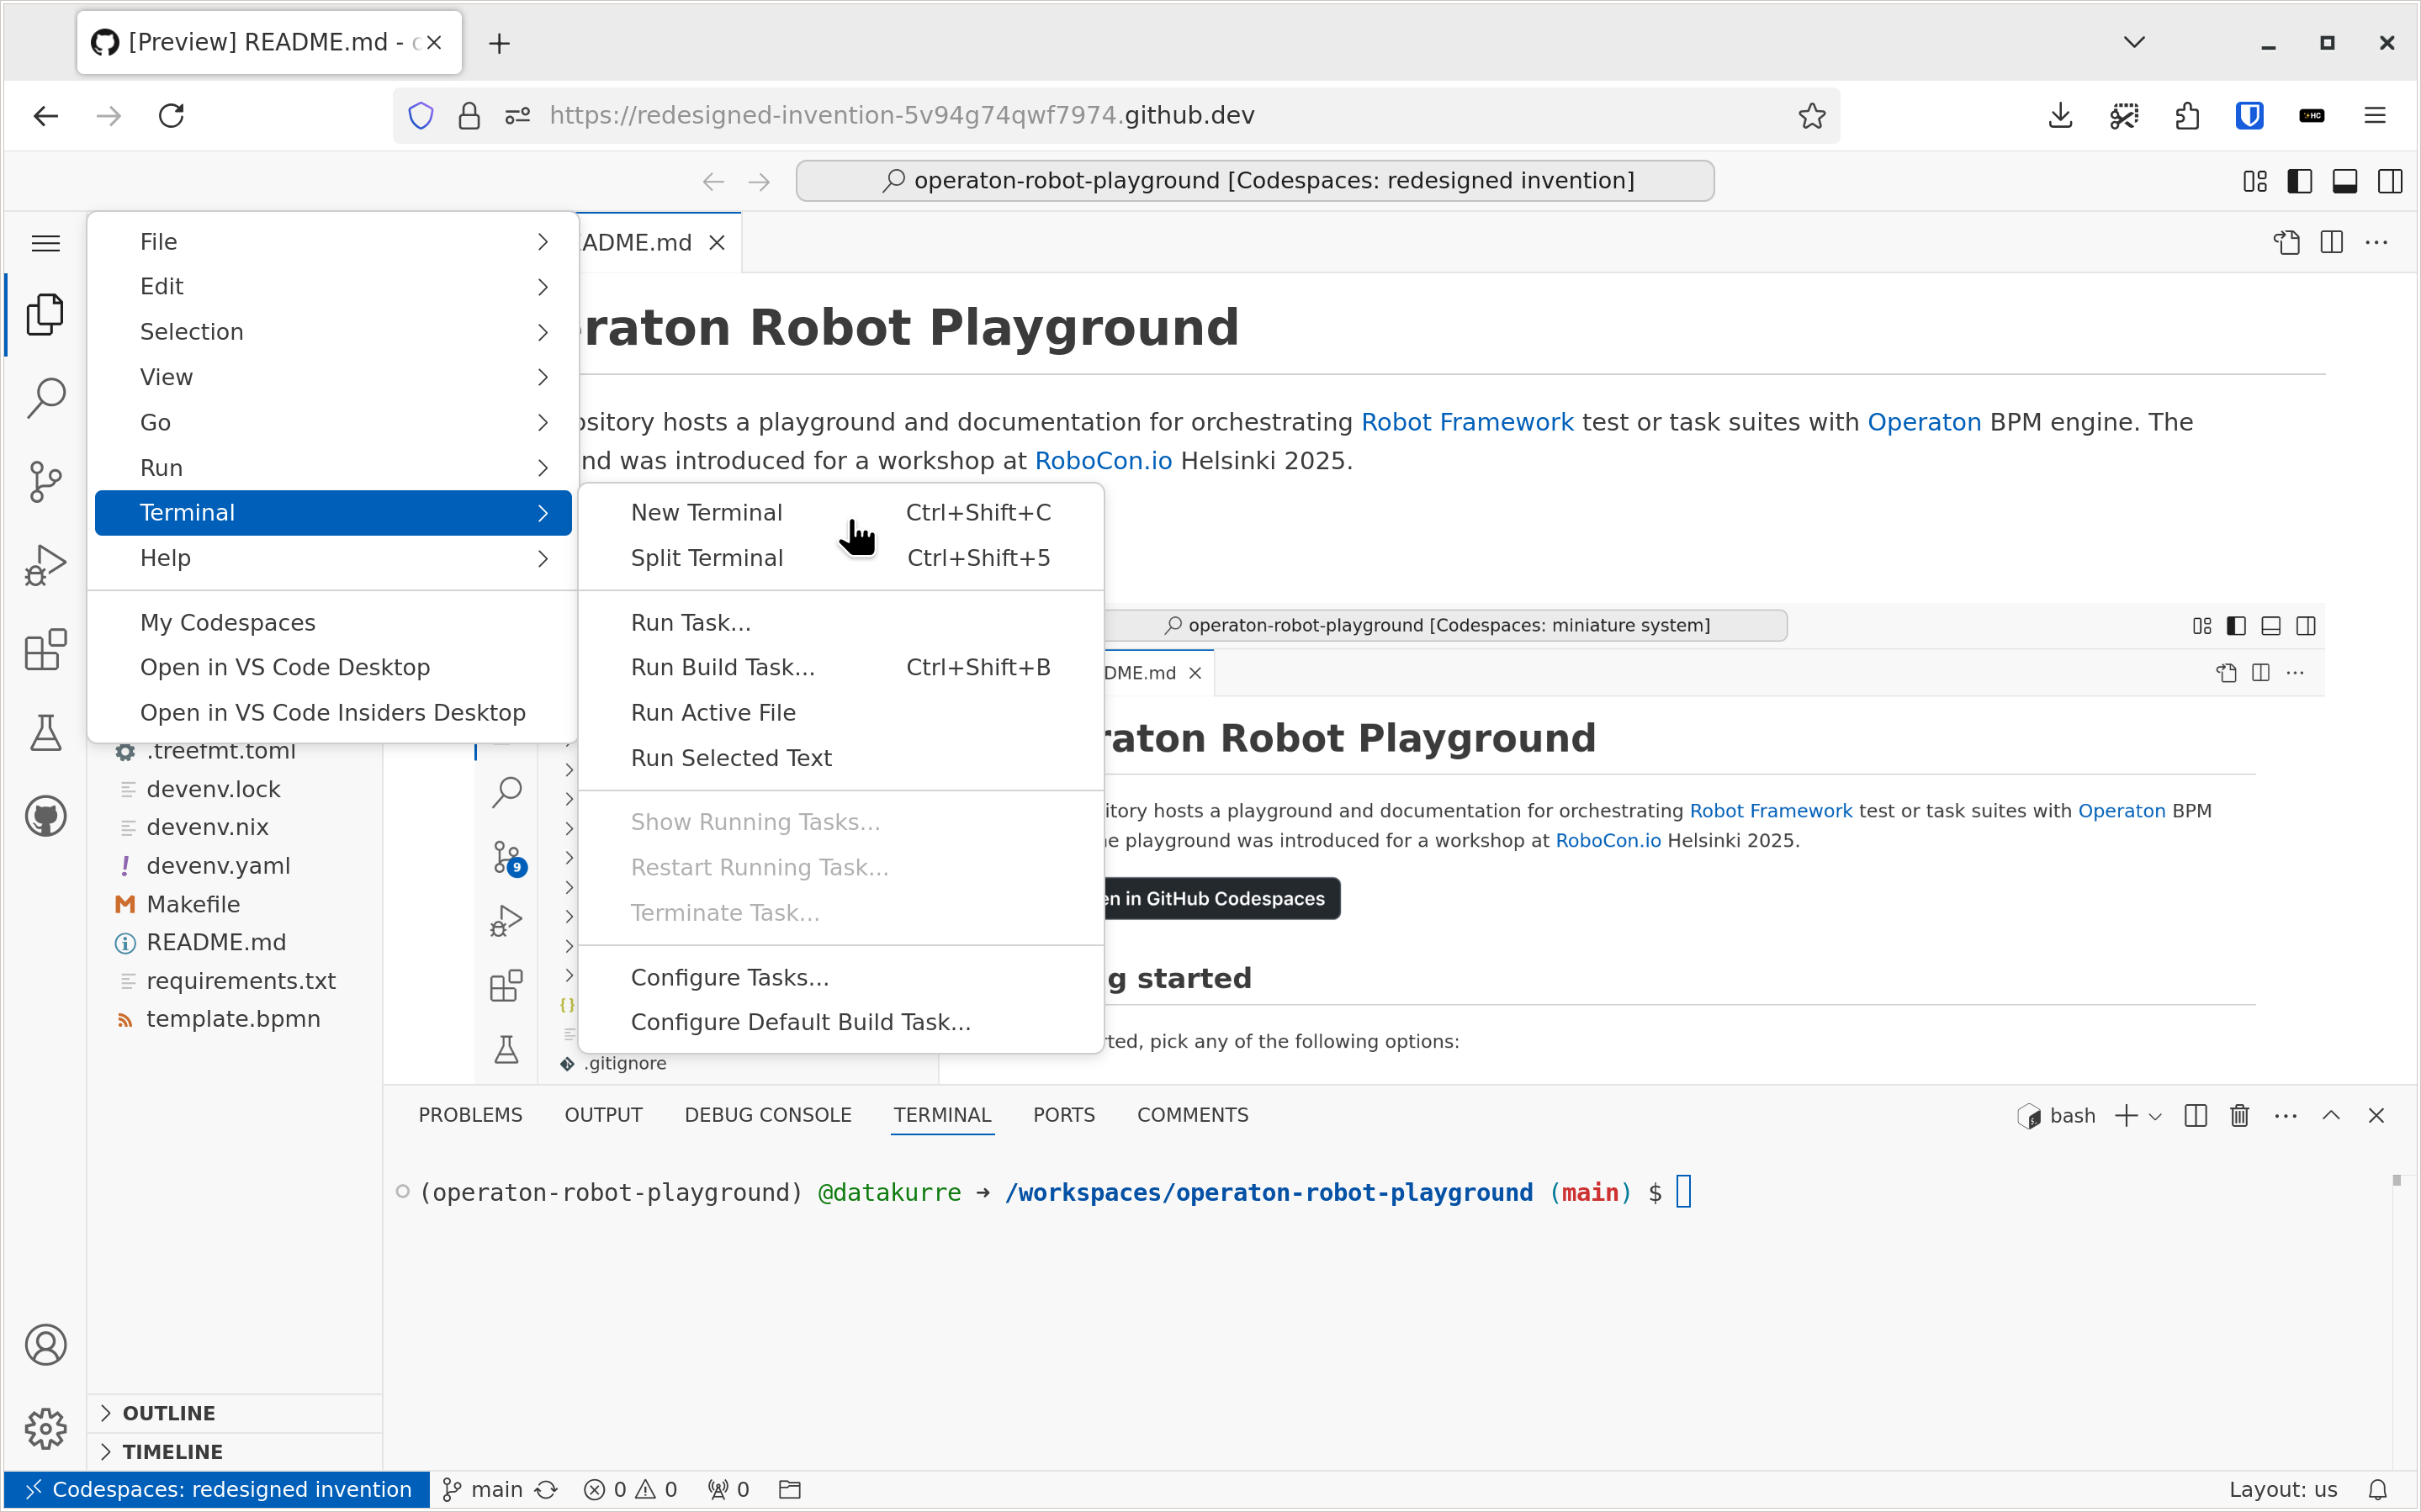Add a new terminal with plus icon
Viewport: 2421px width, 1512px height.
point(2126,1116)
